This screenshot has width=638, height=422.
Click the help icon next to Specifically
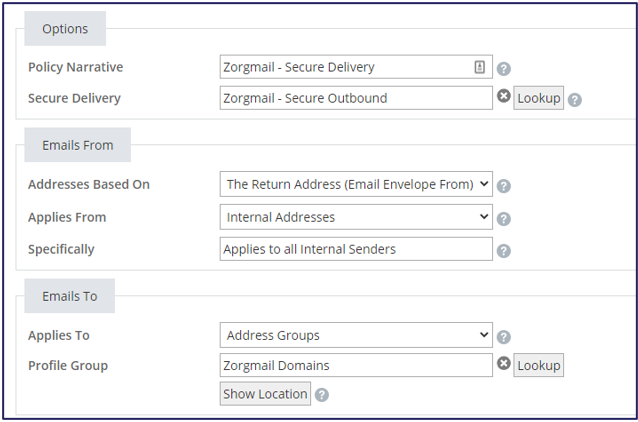[x=504, y=250]
